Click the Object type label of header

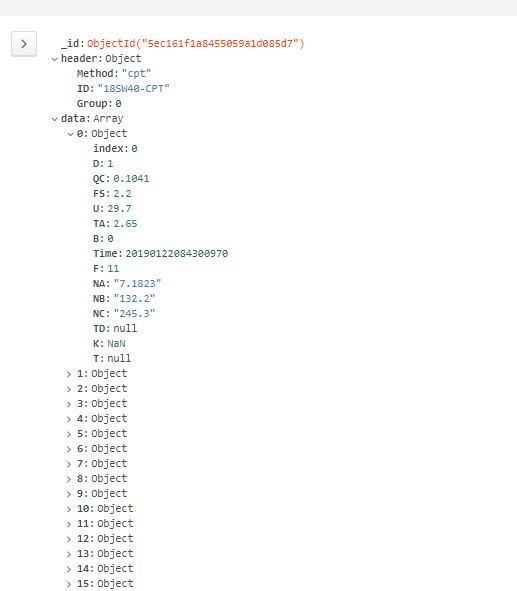(123, 59)
